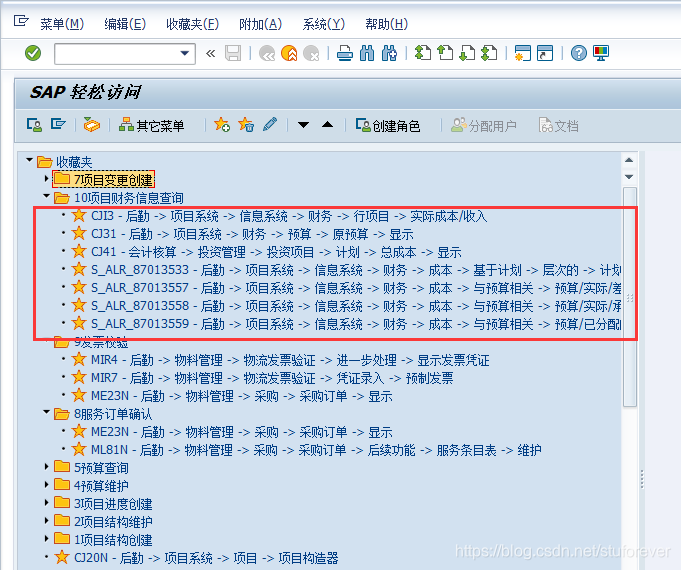This screenshot has width=681, height=570.
Task: Click the orange Exit icon
Action: coord(289,53)
